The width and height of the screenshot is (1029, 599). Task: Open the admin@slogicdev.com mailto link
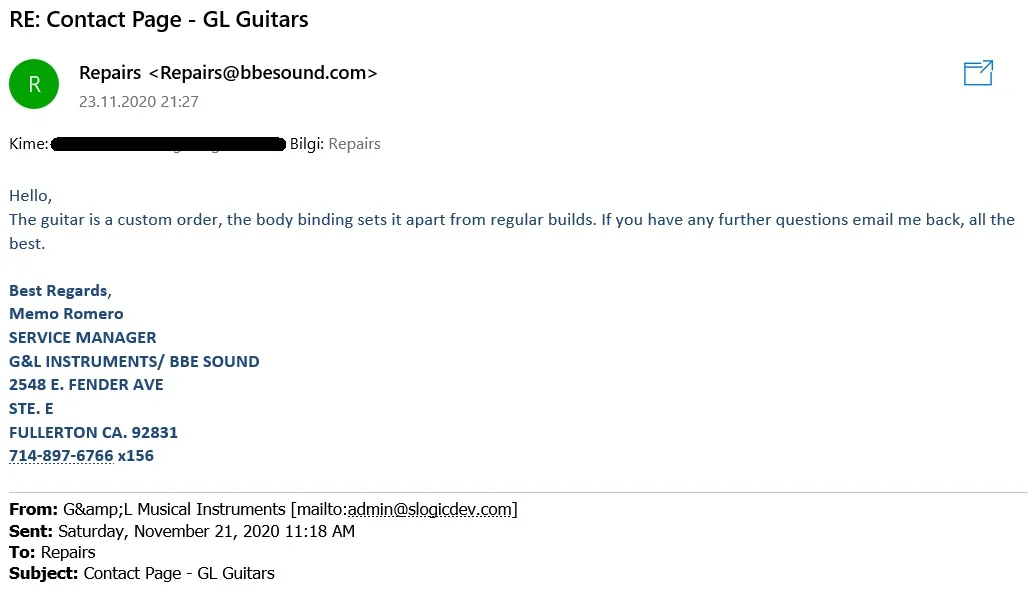pos(433,510)
